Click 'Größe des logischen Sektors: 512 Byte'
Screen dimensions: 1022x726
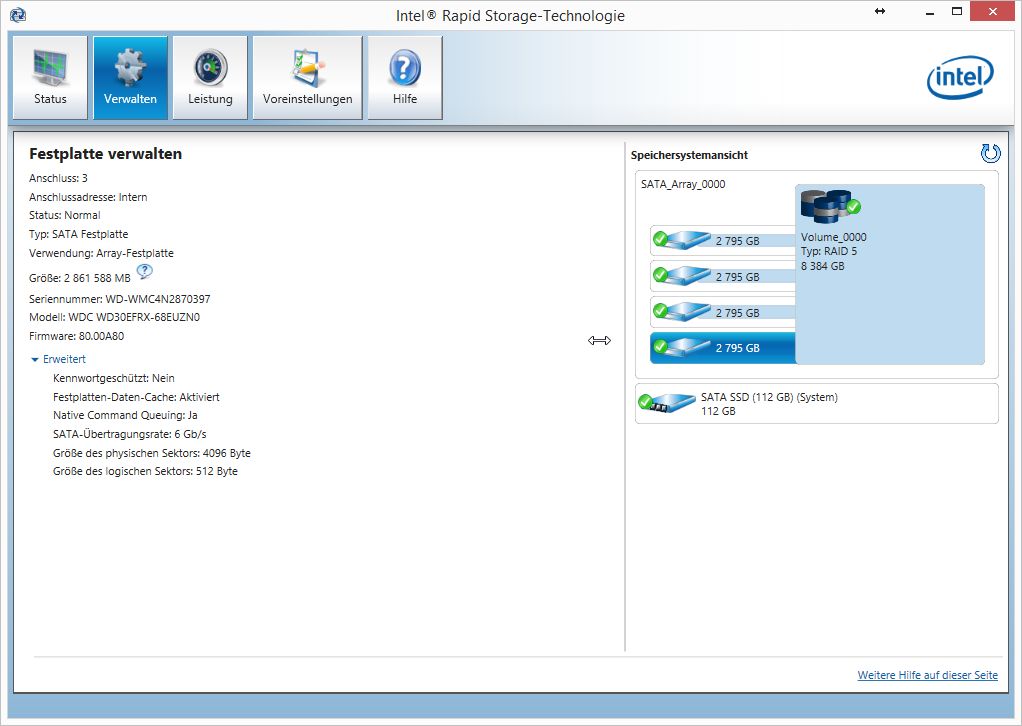(145, 471)
